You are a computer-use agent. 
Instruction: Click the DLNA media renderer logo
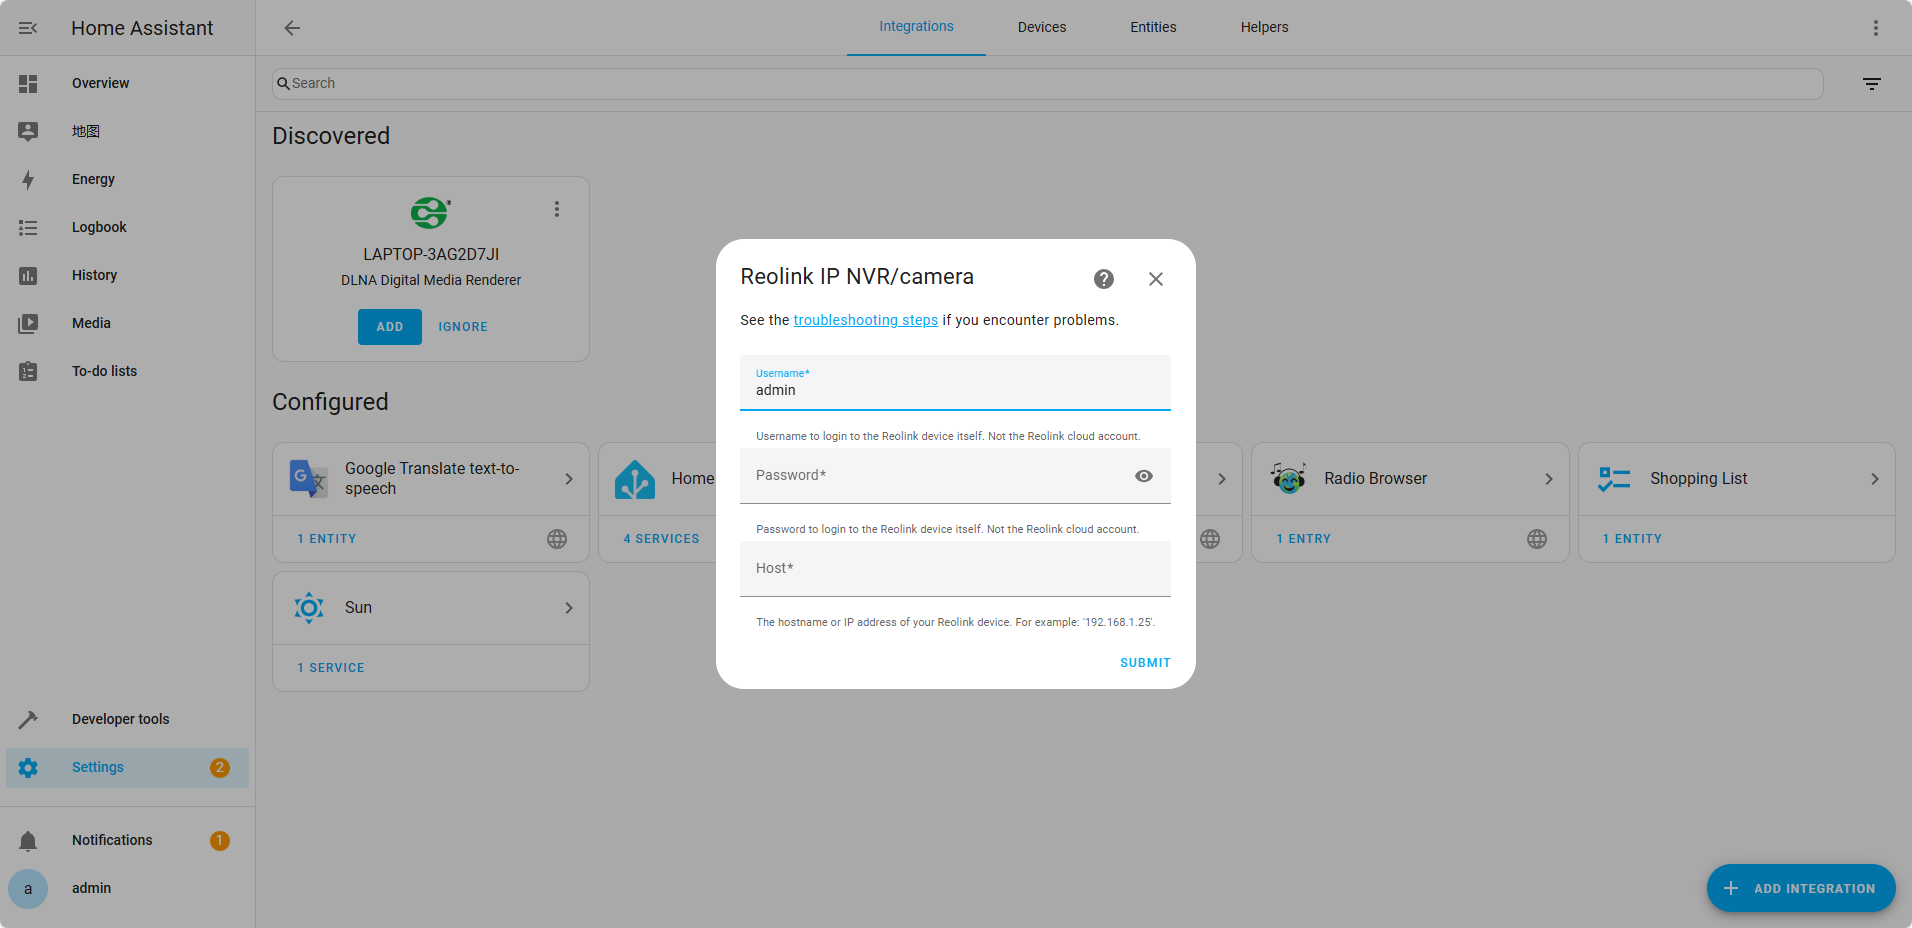(430, 212)
